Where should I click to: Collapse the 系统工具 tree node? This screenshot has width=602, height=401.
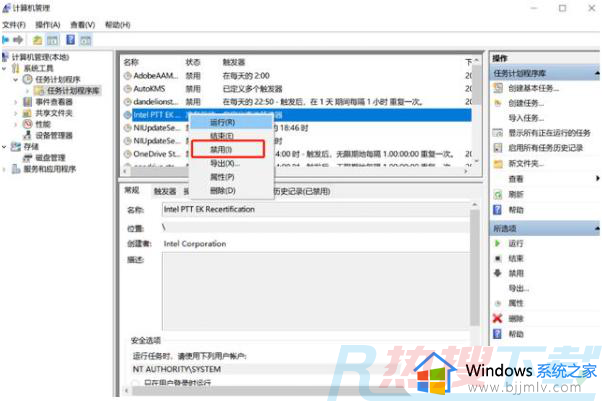[4, 68]
